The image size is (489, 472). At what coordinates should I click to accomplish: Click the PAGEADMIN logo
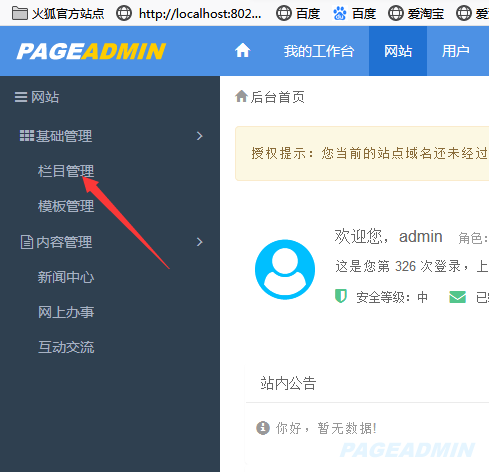point(91,51)
